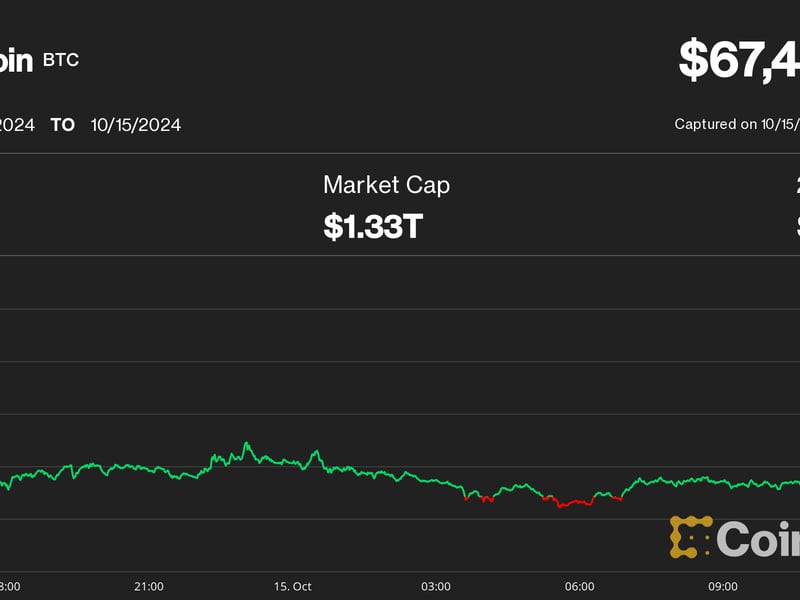
Task: Select the 03:00 time axis label
Action: (435, 586)
